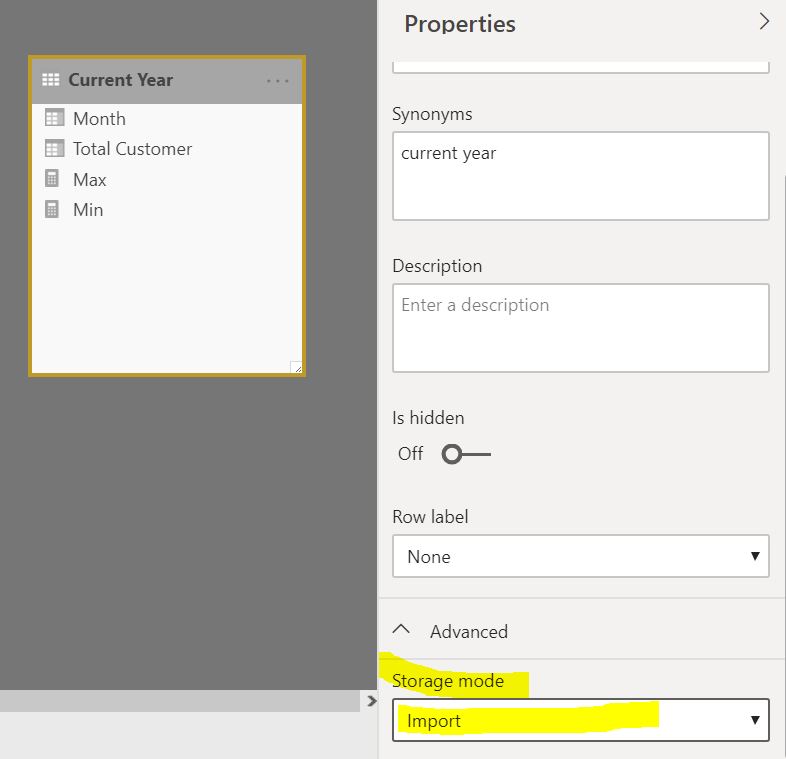Select the Month field
This screenshot has width=786, height=759.
point(99,119)
